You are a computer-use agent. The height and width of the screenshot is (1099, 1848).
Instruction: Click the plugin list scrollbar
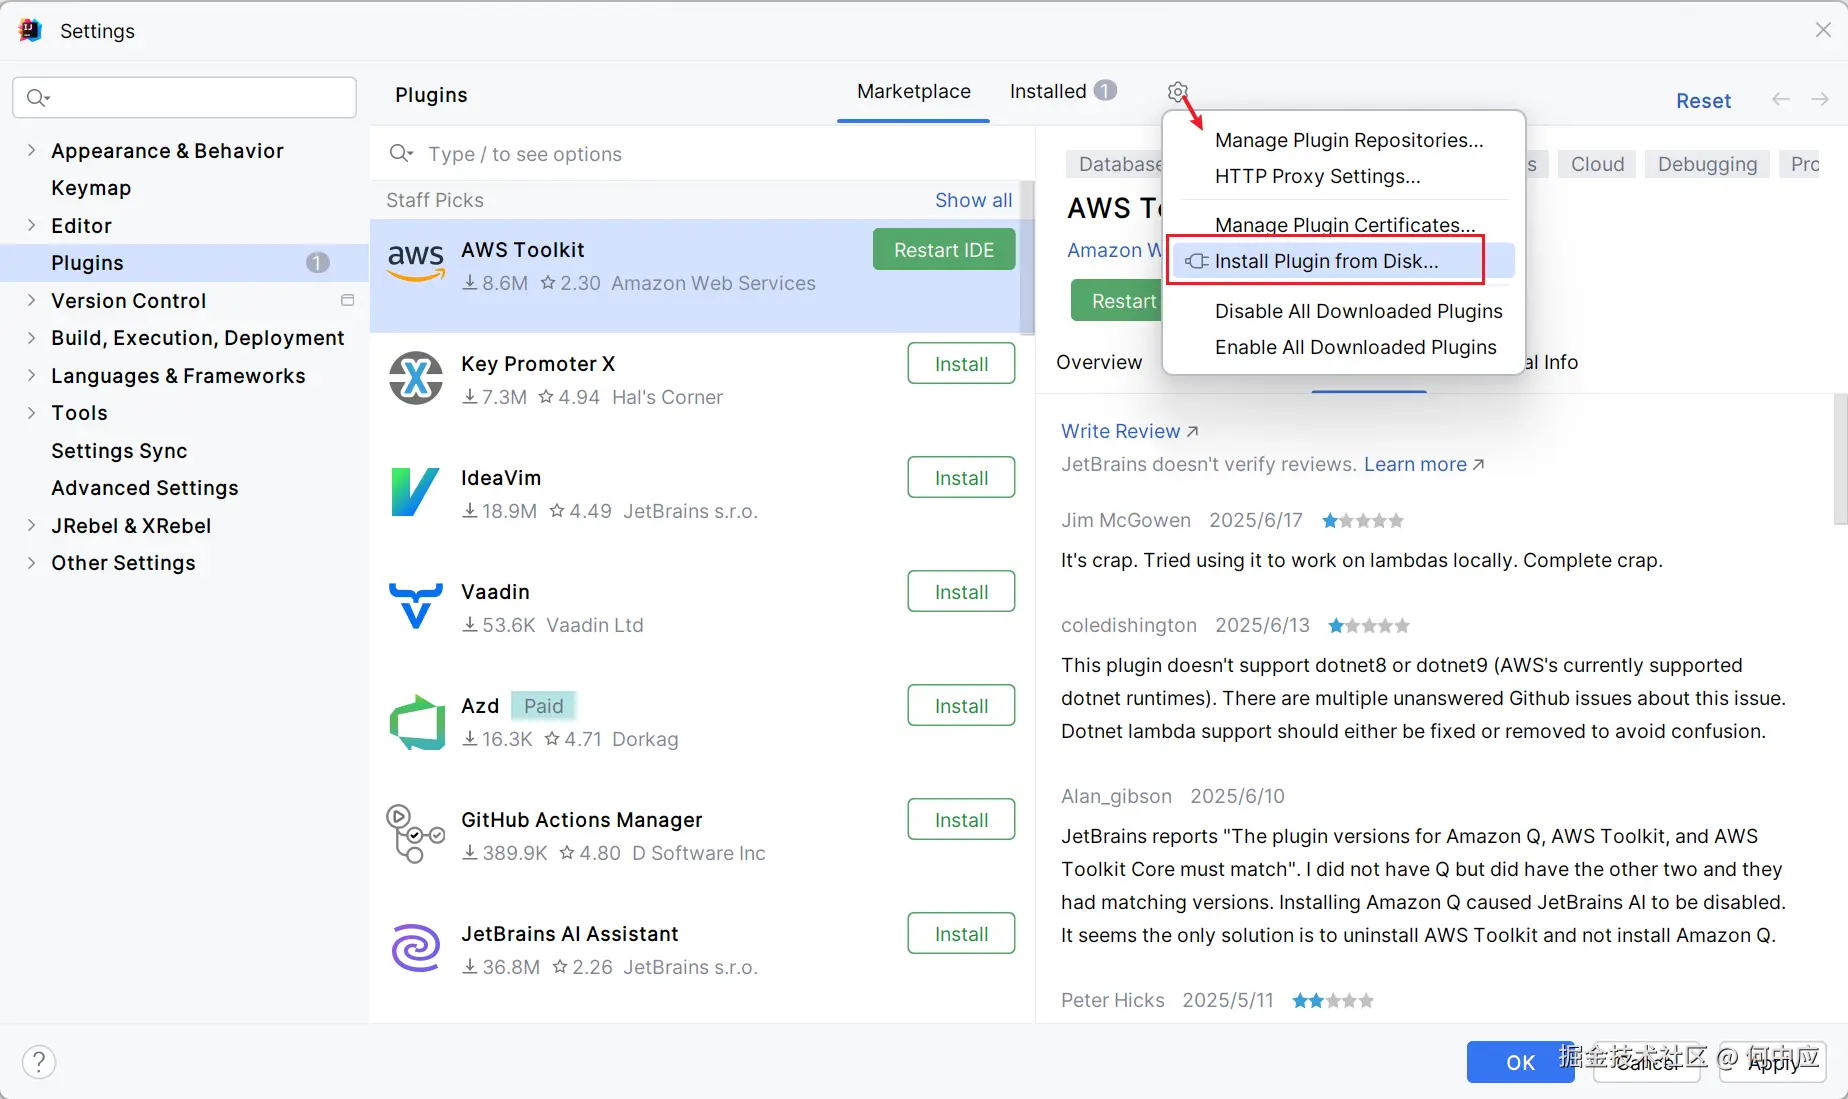(x=1027, y=258)
